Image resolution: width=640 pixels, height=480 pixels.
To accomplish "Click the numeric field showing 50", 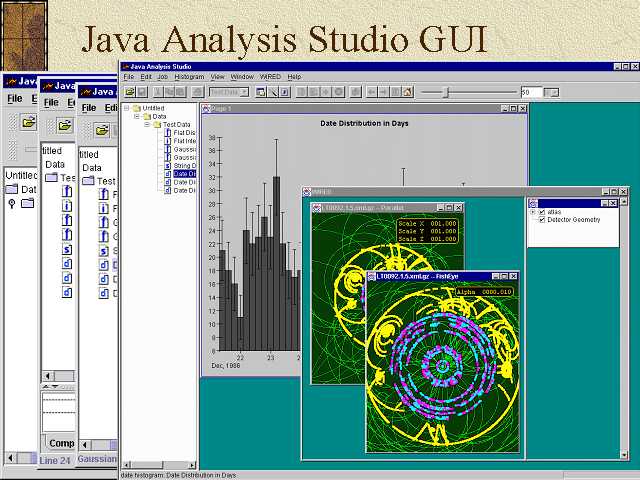I will [530, 92].
